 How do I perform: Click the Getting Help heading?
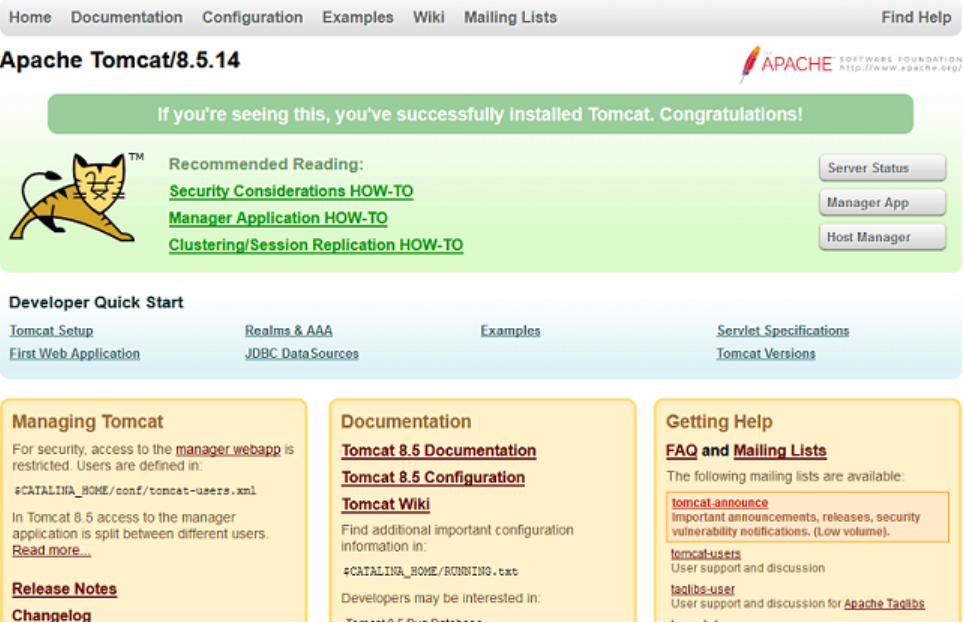click(x=719, y=422)
